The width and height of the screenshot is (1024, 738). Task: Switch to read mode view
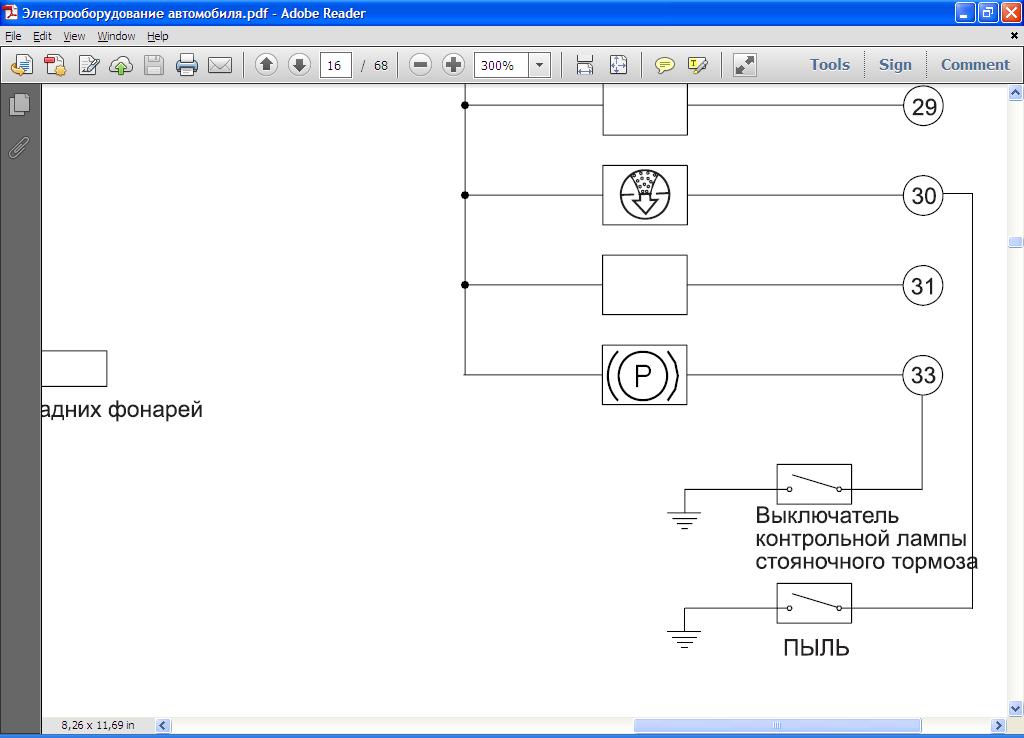click(744, 65)
